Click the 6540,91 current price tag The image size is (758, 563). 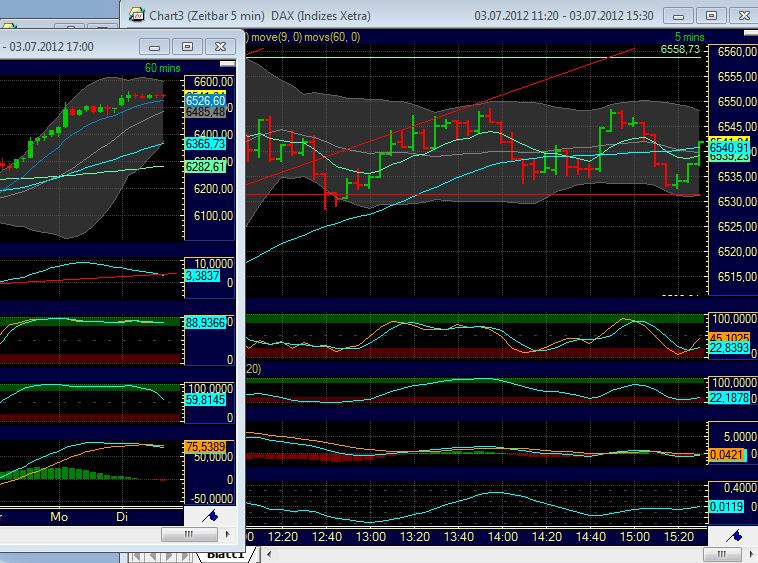(x=729, y=147)
